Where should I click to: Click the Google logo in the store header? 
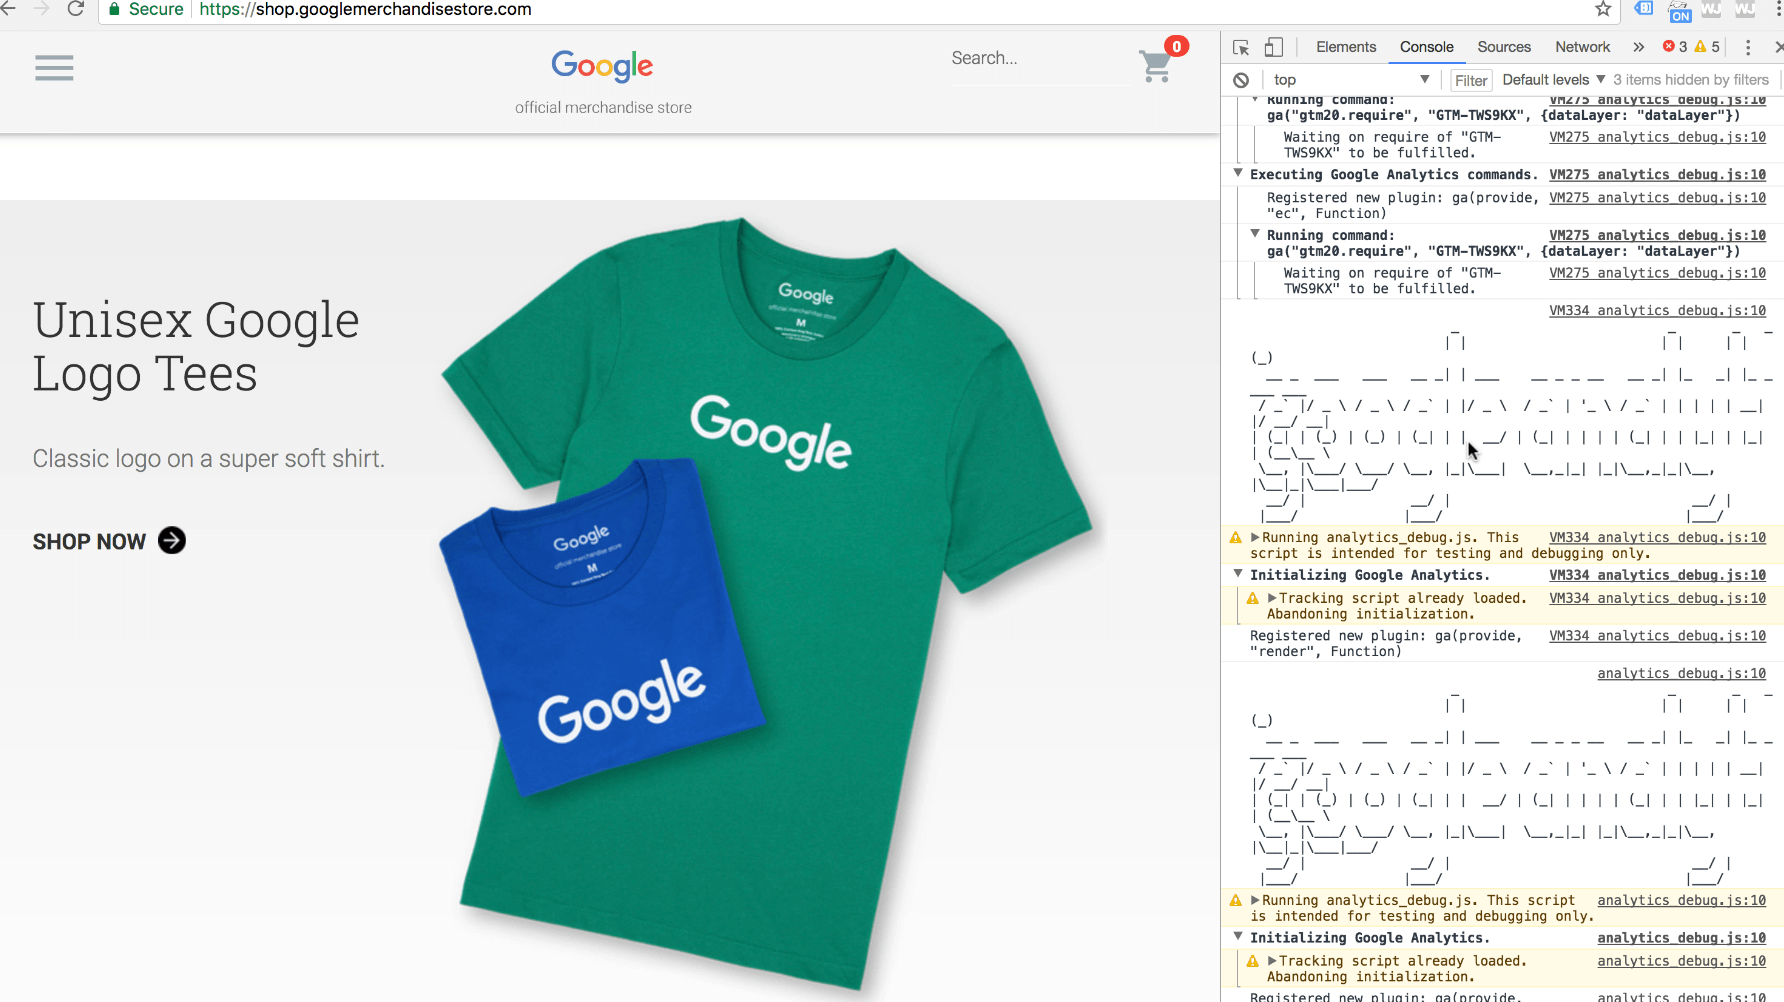602,66
